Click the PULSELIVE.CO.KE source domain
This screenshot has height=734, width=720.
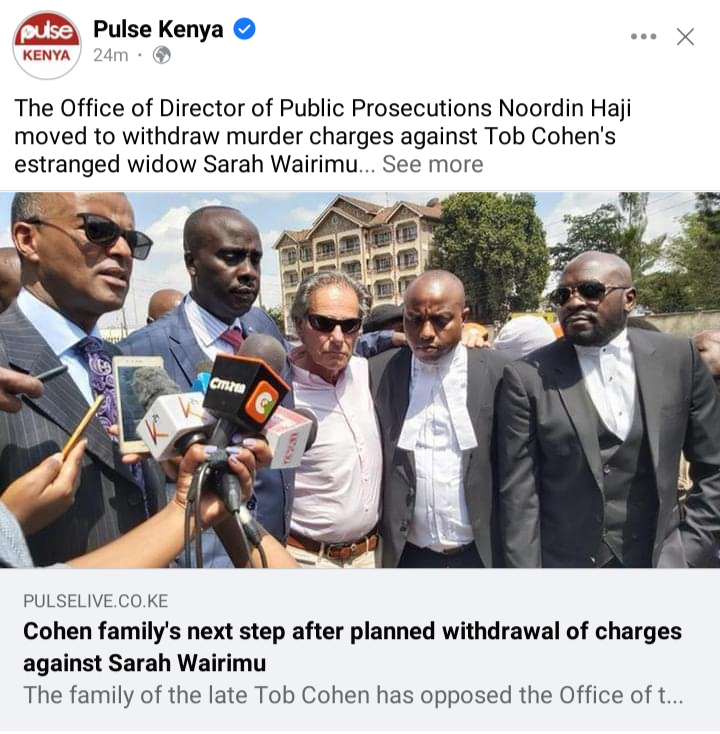click(x=96, y=601)
